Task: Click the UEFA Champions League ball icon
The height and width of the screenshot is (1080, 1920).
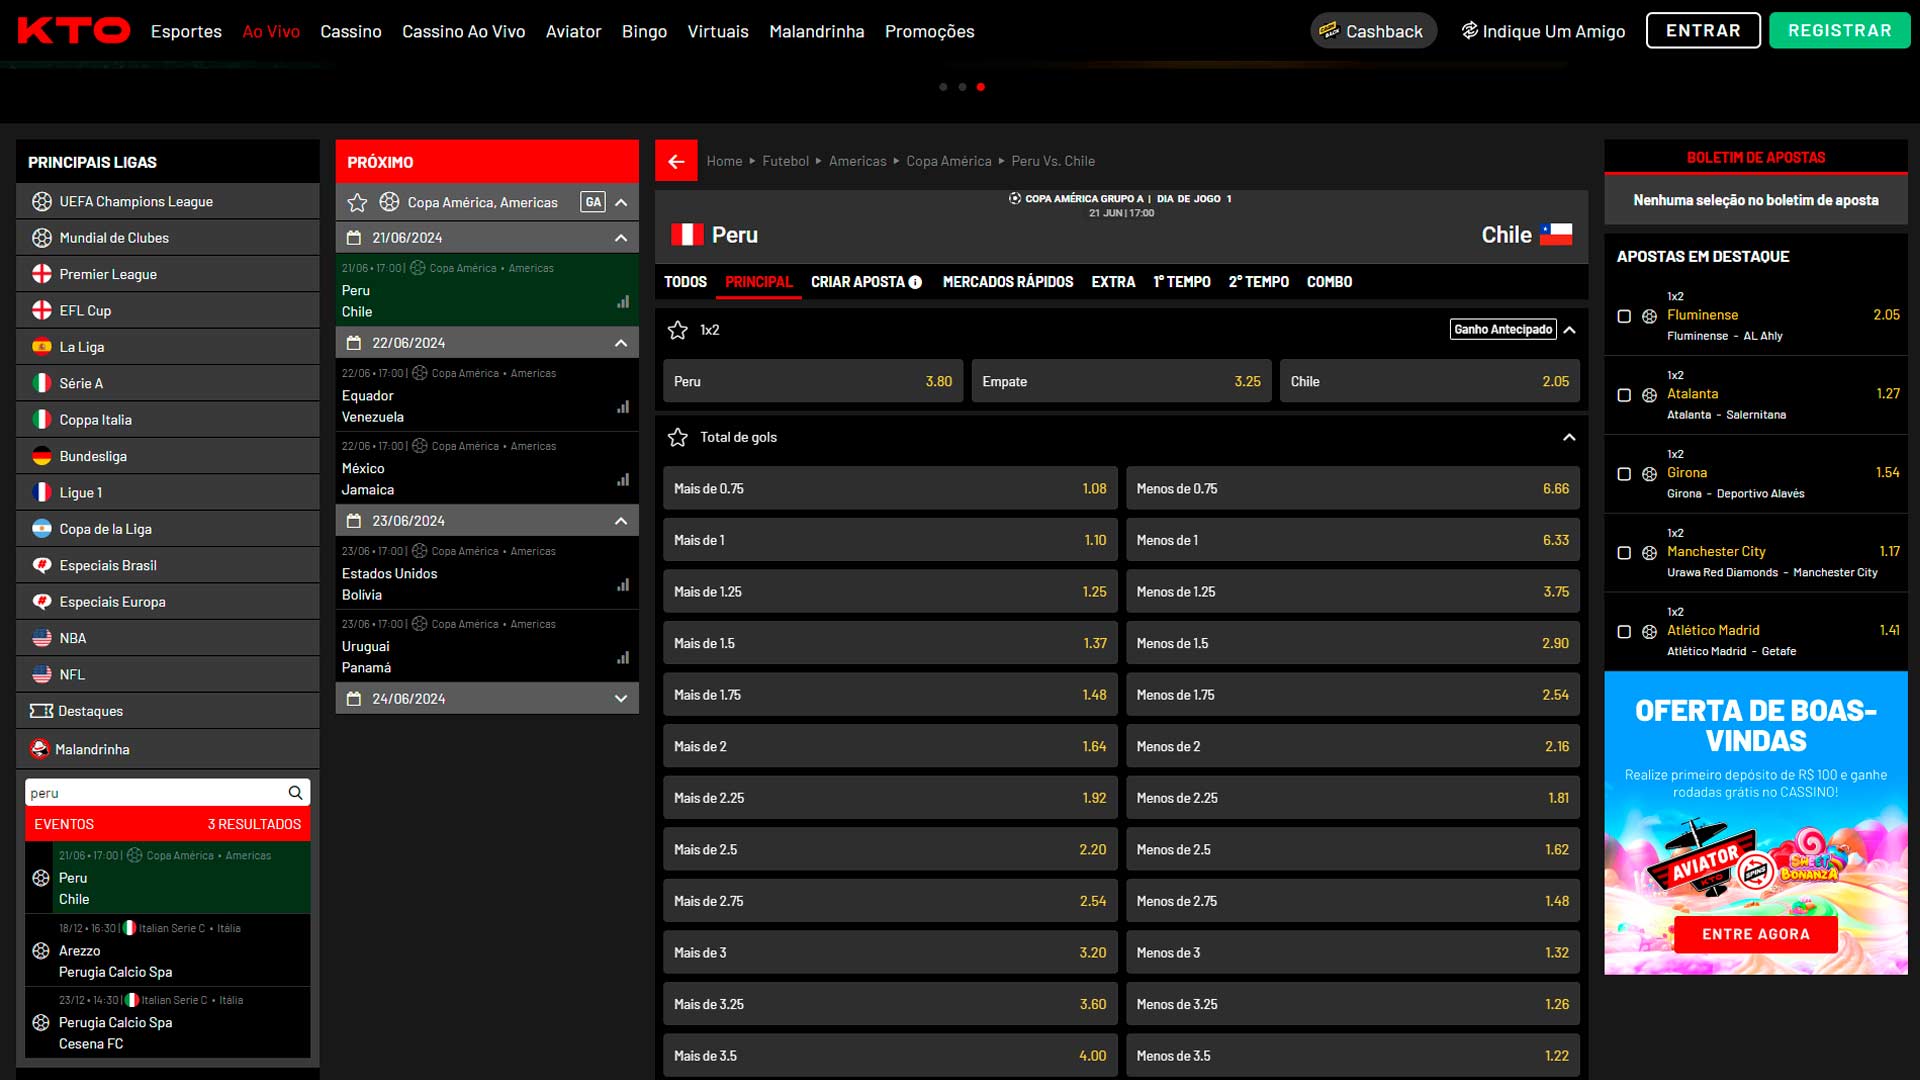Action: [42, 201]
